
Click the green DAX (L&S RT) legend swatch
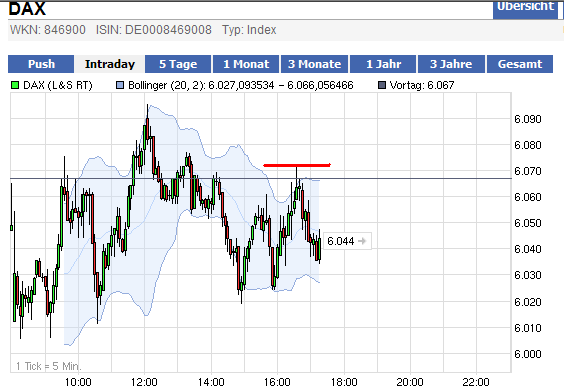(x=15, y=85)
